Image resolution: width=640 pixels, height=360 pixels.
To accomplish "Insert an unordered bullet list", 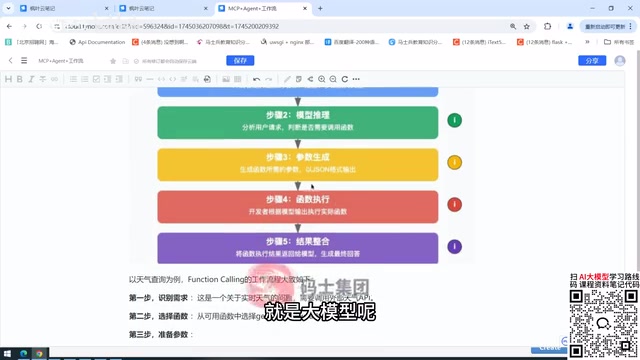I will pos(73,79).
